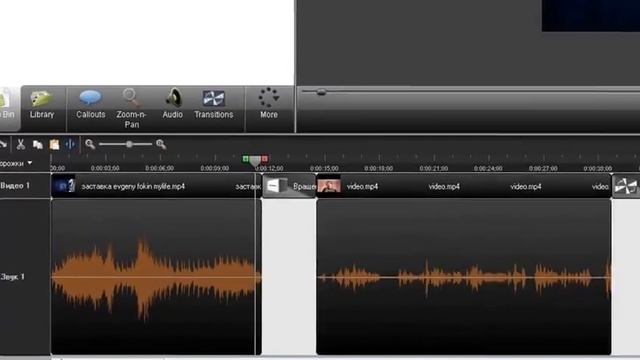The image size is (640, 360).
Task: Select the заставка audio waveform
Action: point(156,277)
